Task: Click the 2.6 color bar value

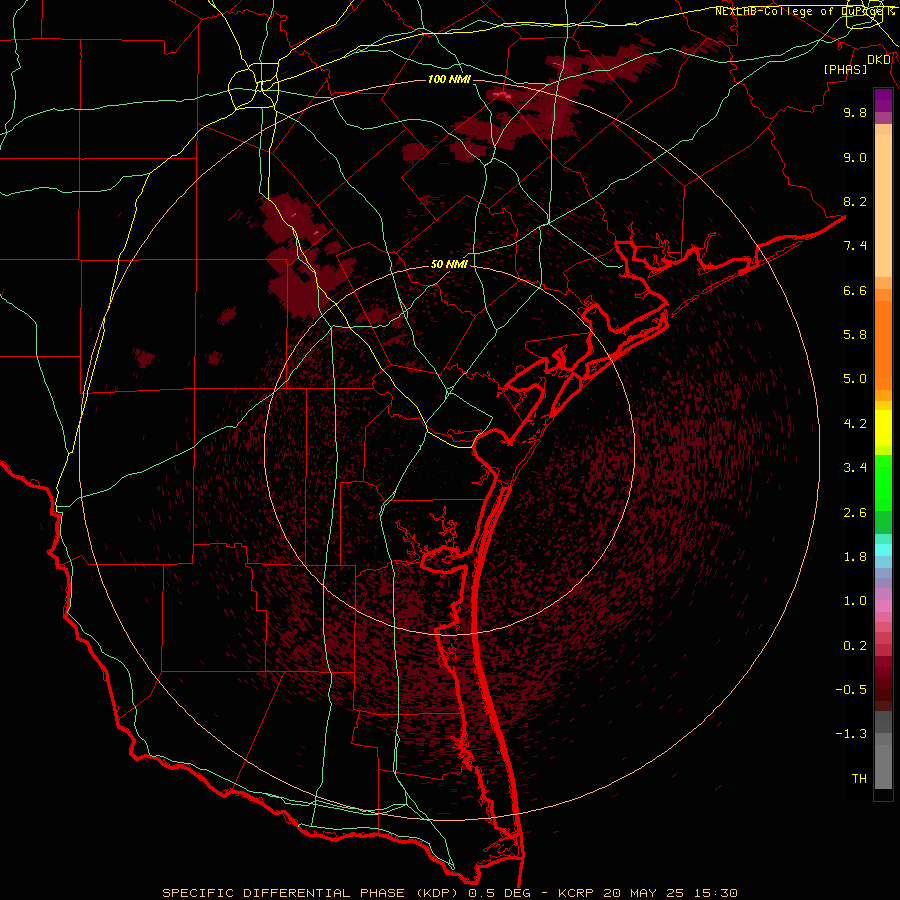Action: (855, 513)
